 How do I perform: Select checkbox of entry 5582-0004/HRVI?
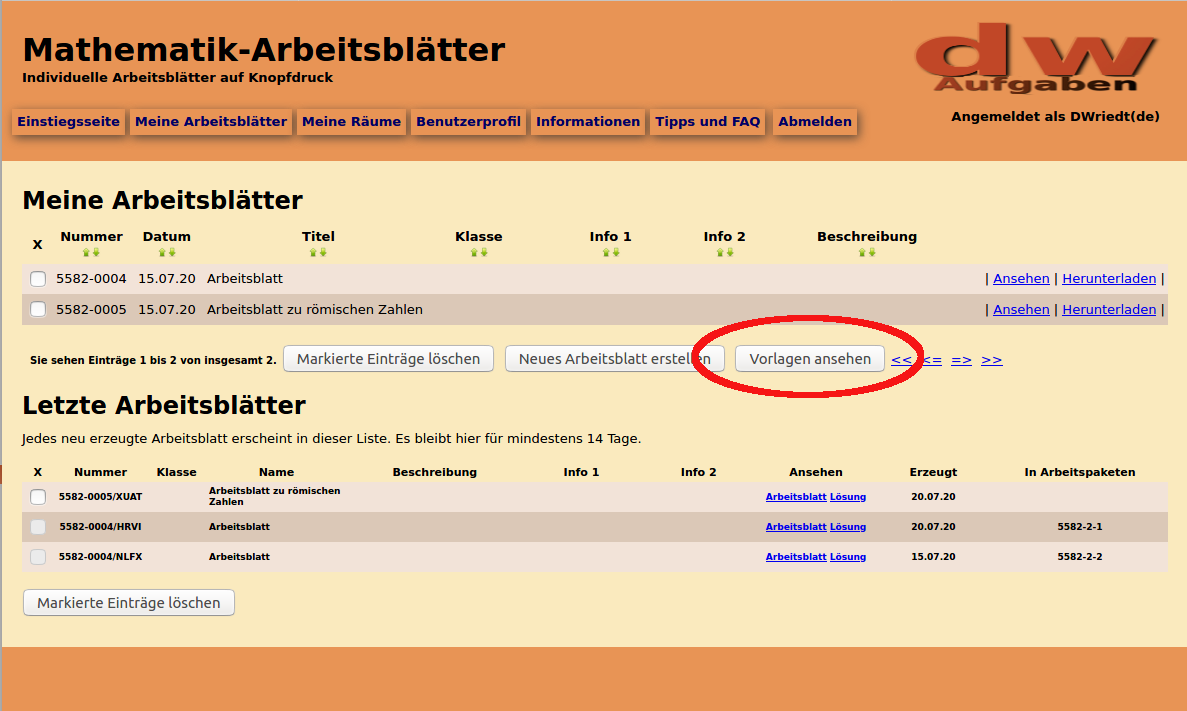click(x=38, y=527)
